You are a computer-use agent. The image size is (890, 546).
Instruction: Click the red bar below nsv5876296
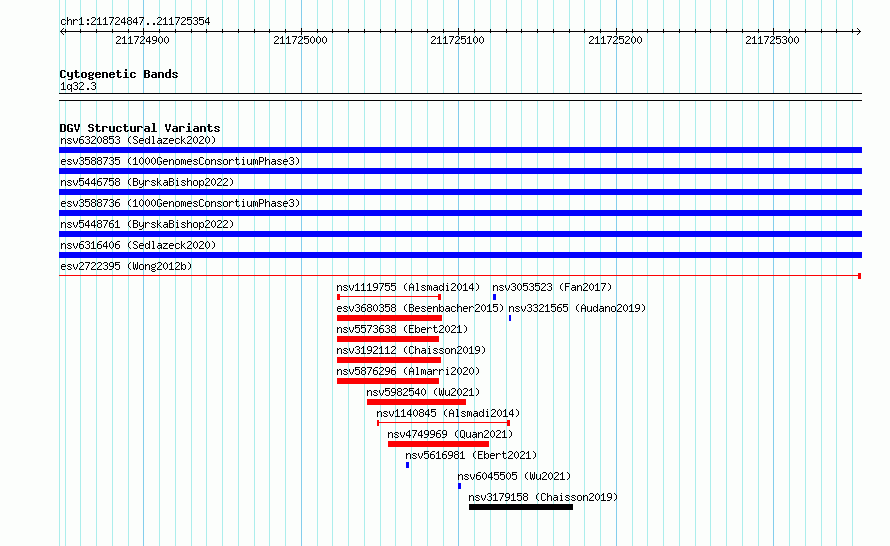point(388,381)
